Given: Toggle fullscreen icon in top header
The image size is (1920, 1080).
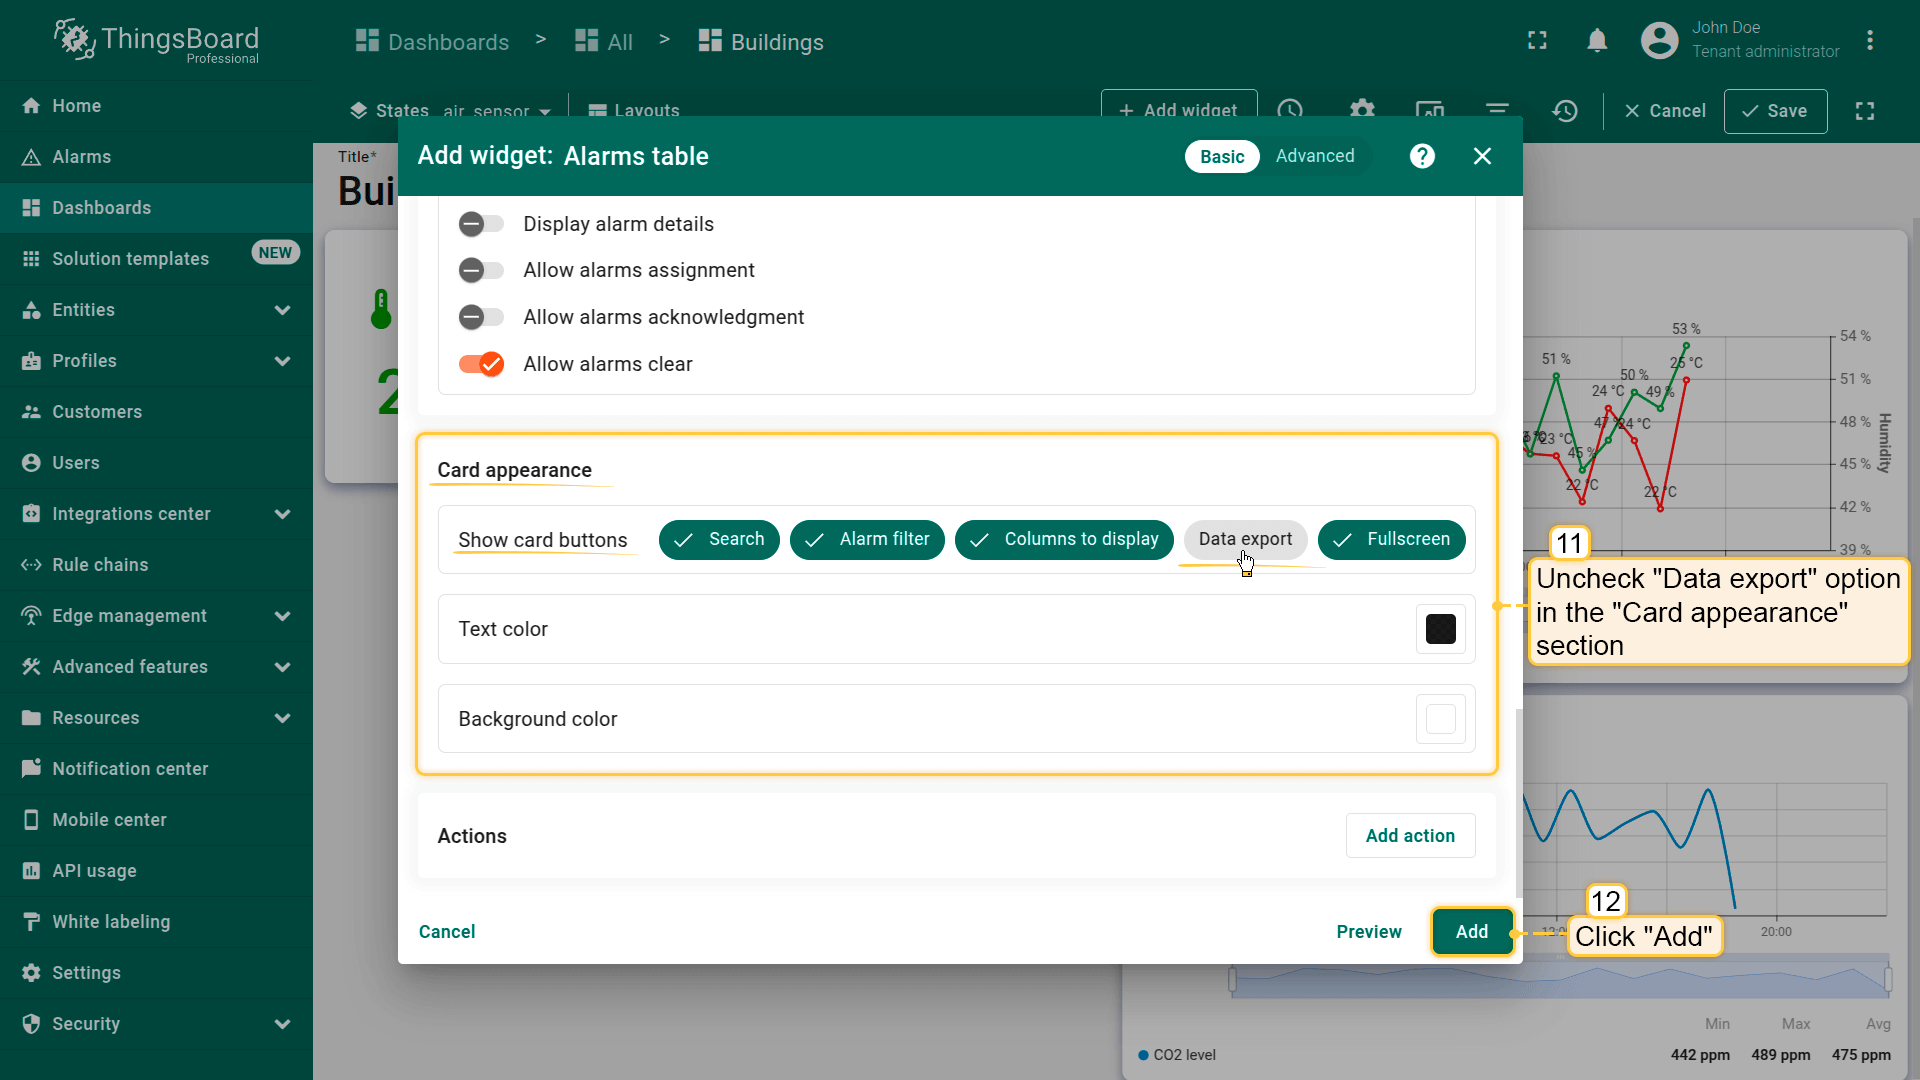Looking at the screenshot, I should coord(1537,41).
